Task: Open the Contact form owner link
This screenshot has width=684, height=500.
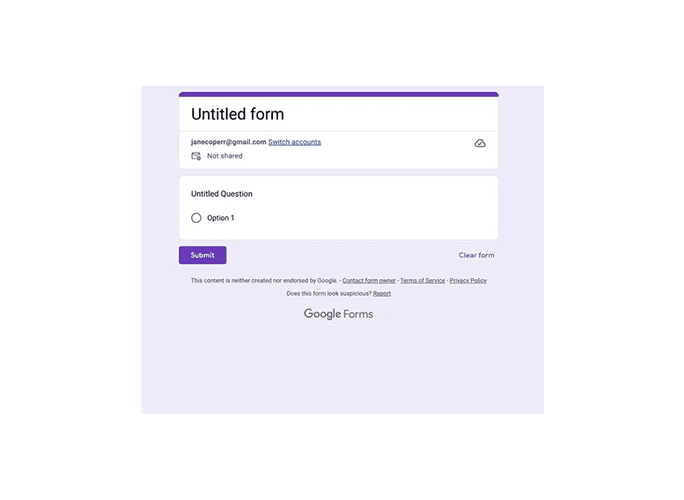Action: (x=369, y=281)
